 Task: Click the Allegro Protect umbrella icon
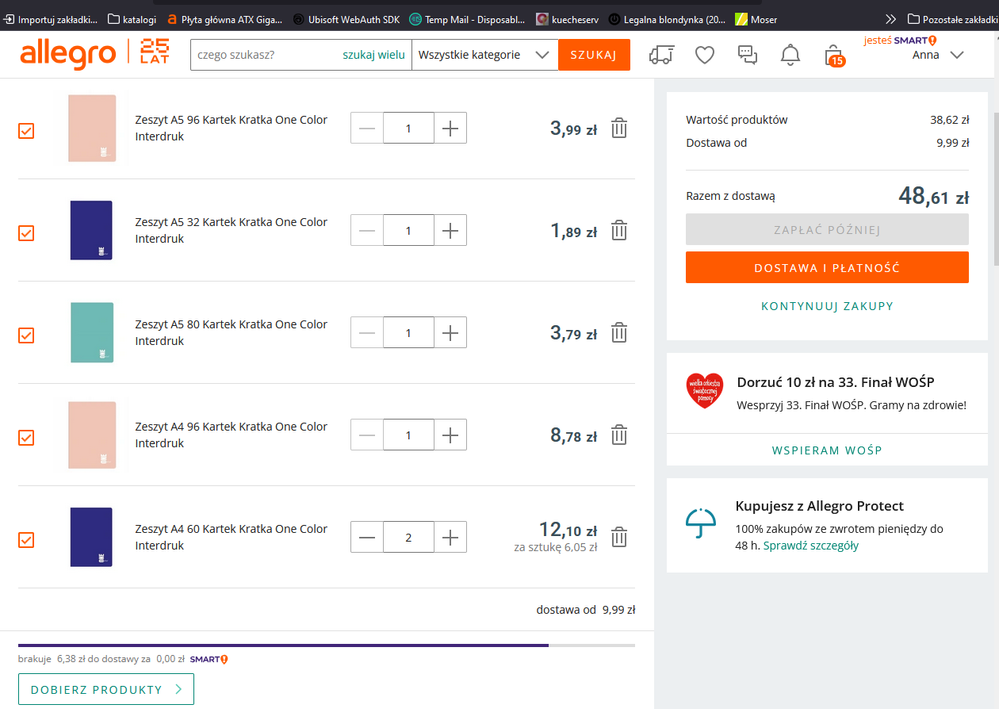701,524
